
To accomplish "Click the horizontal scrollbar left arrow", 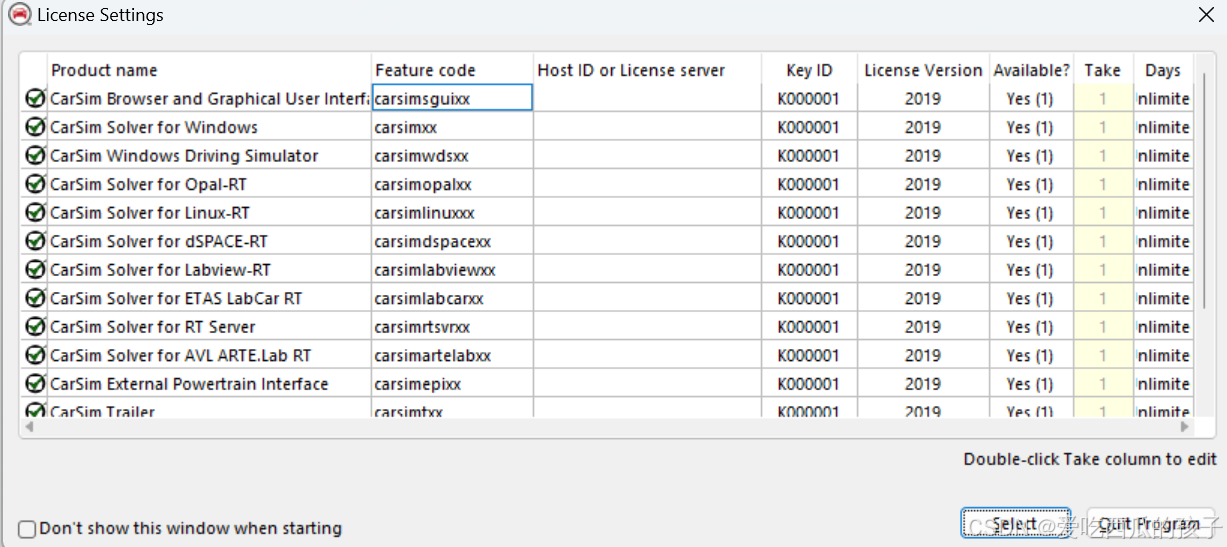I will [28, 426].
